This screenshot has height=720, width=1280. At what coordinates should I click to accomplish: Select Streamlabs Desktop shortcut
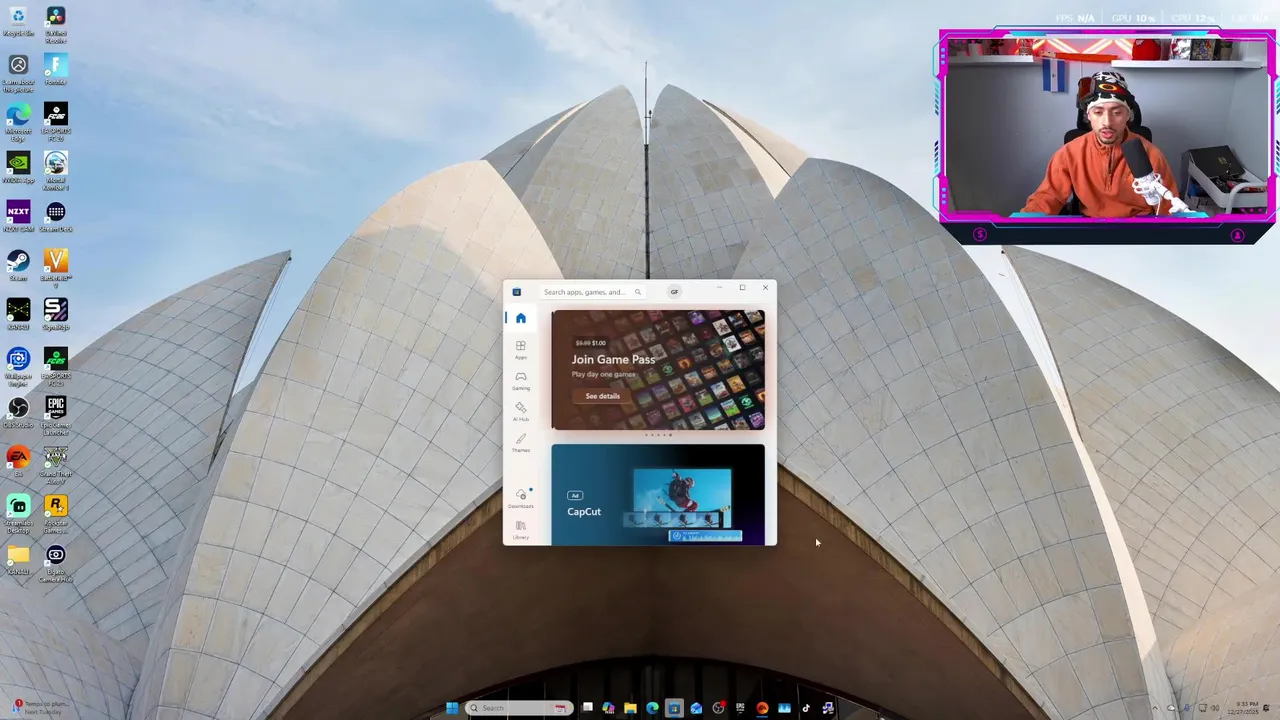tap(18, 513)
